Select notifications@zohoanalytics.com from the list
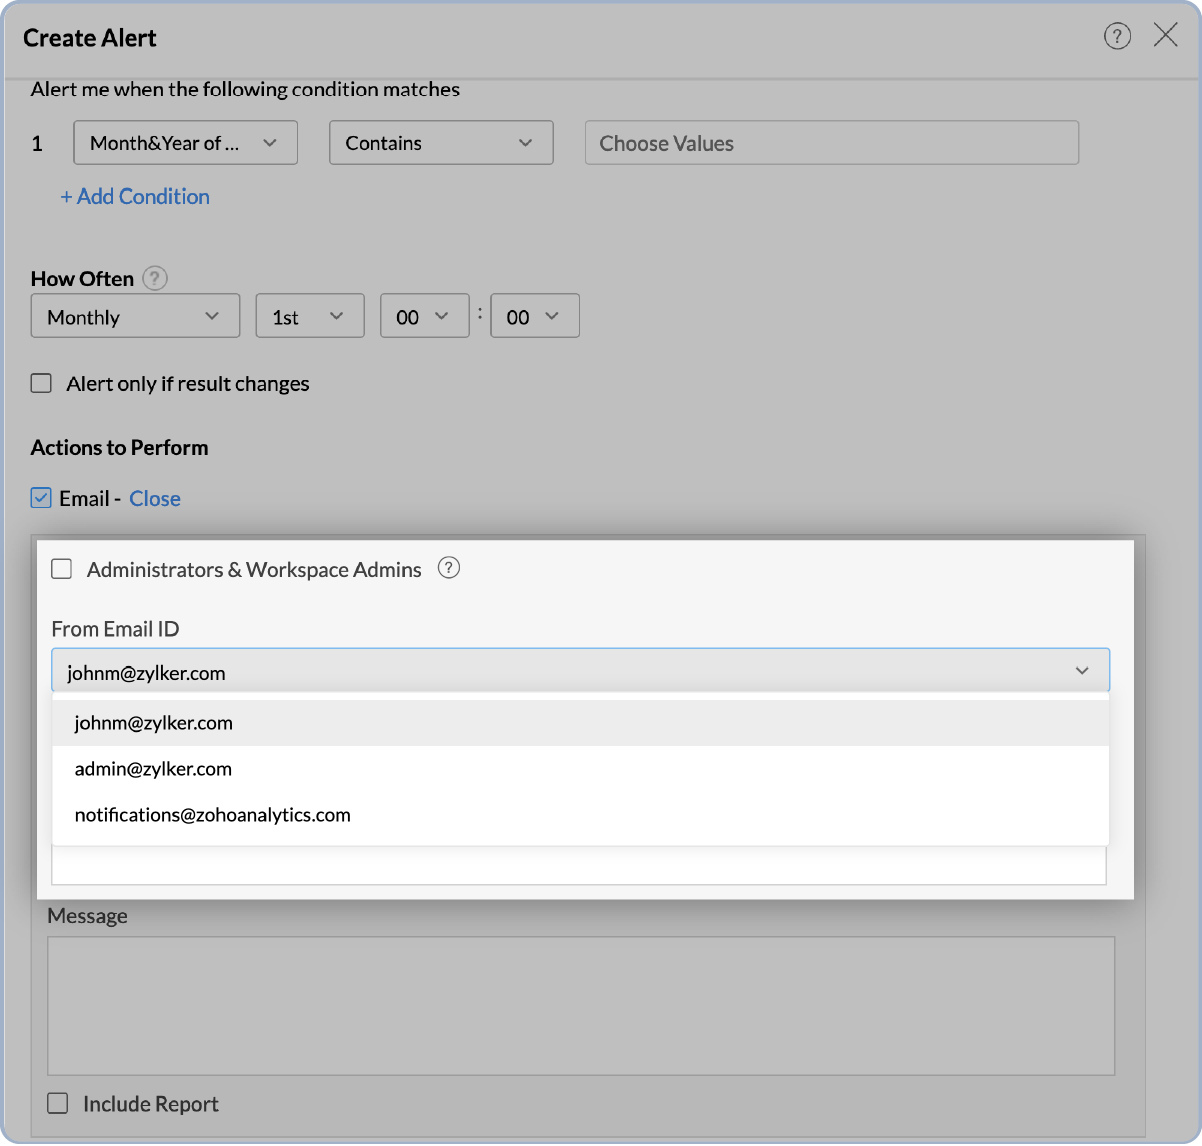This screenshot has width=1202, height=1146. (x=212, y=814)
